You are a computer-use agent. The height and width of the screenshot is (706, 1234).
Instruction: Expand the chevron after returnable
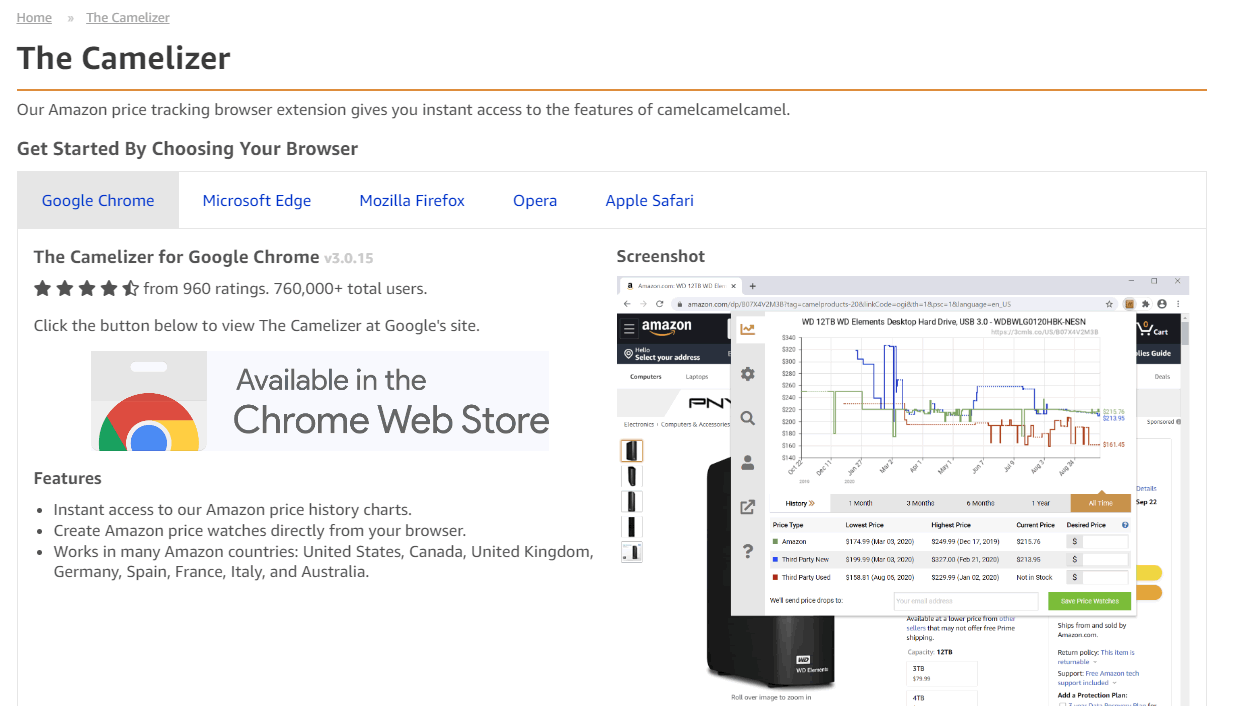click(x=1095, y=662)
